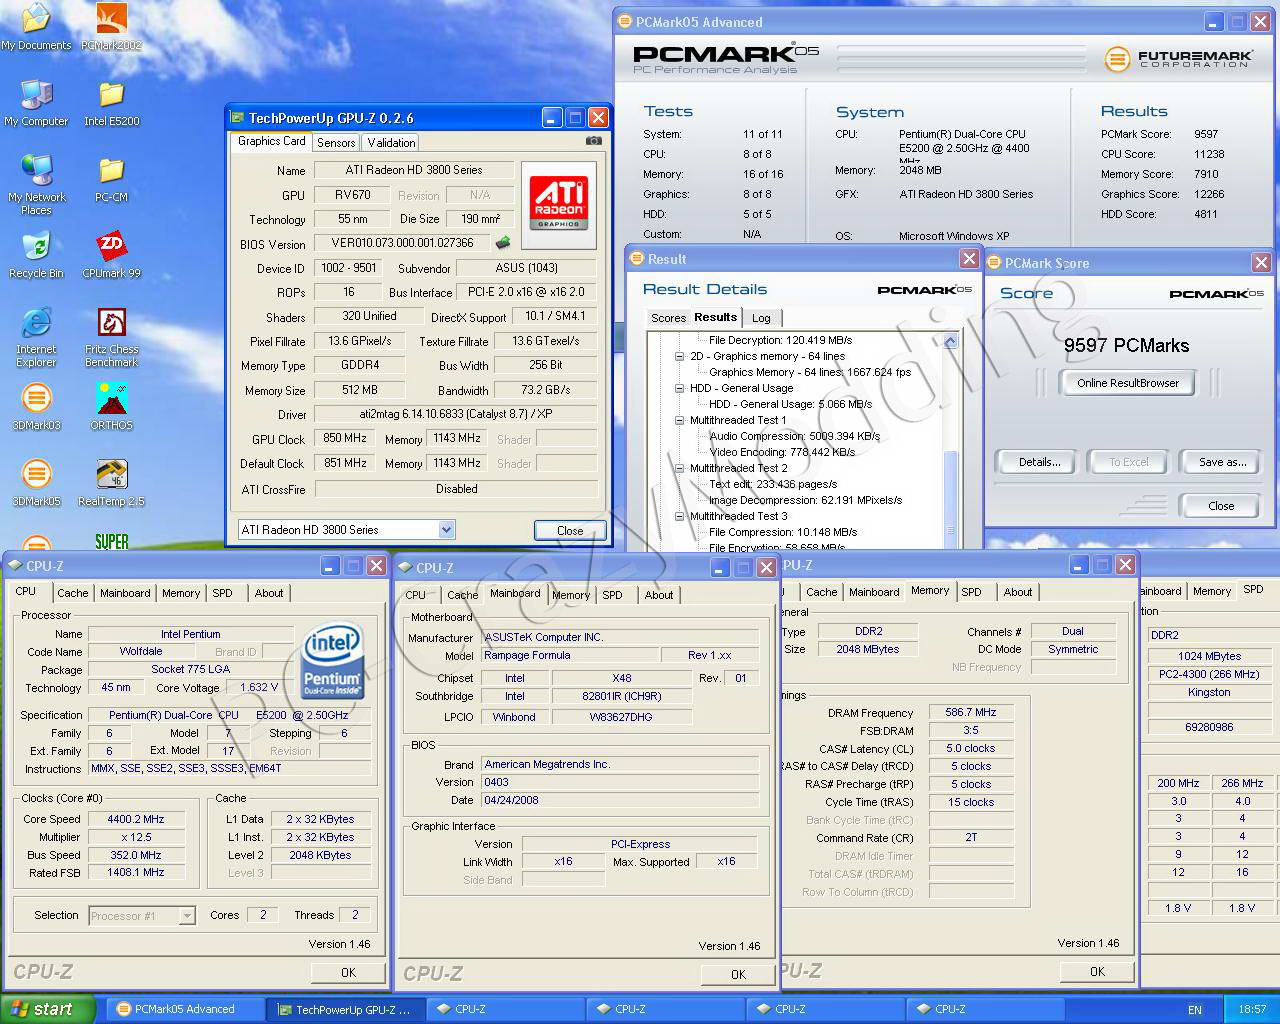Viewport: 1280px width, 1024px height.
Task: Click OK in CPU-Z Memory window
Action: 1097,971
